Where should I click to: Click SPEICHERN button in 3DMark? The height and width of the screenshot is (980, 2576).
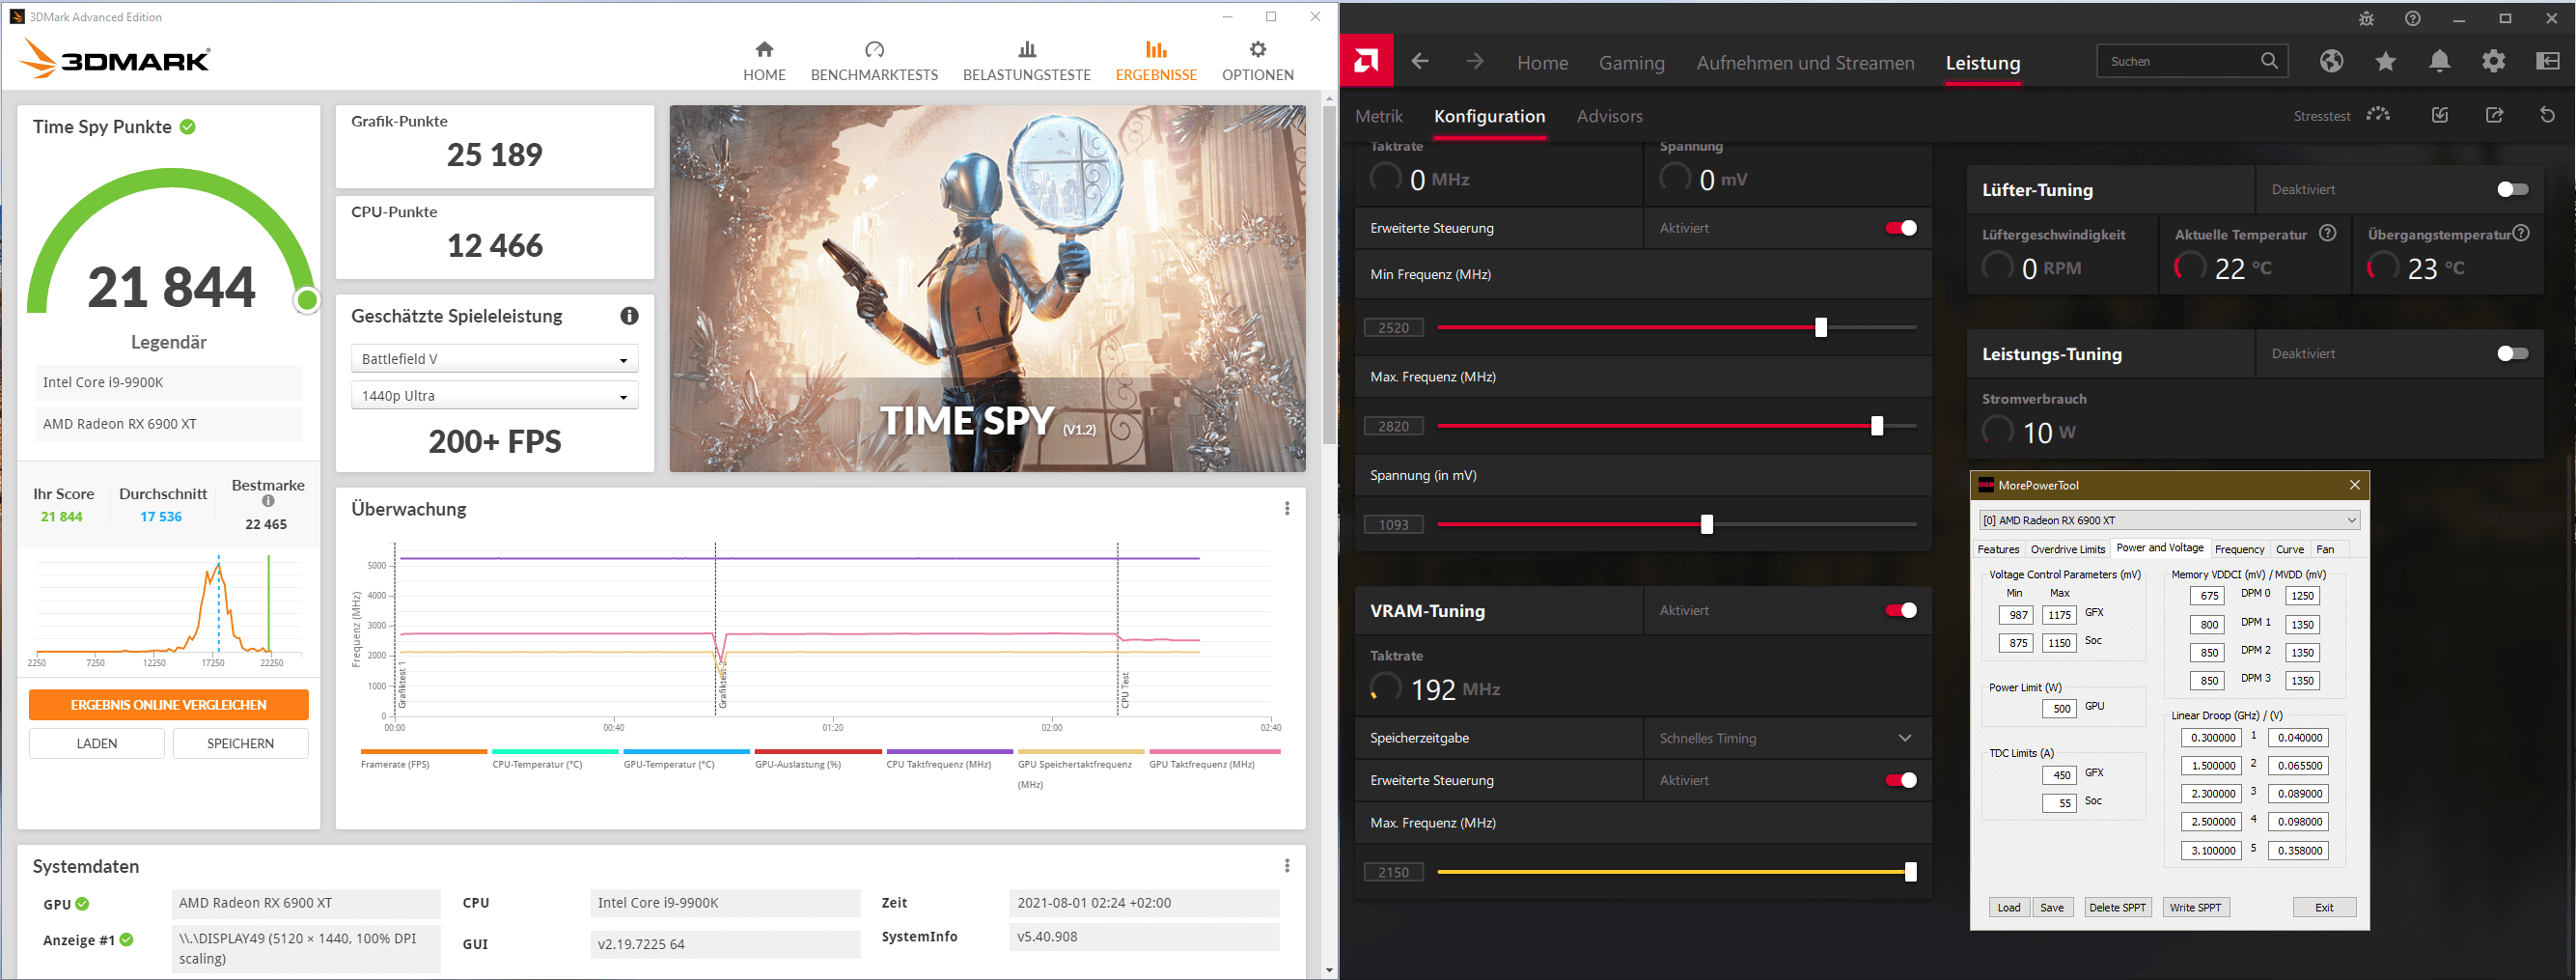tap(240, 744)
